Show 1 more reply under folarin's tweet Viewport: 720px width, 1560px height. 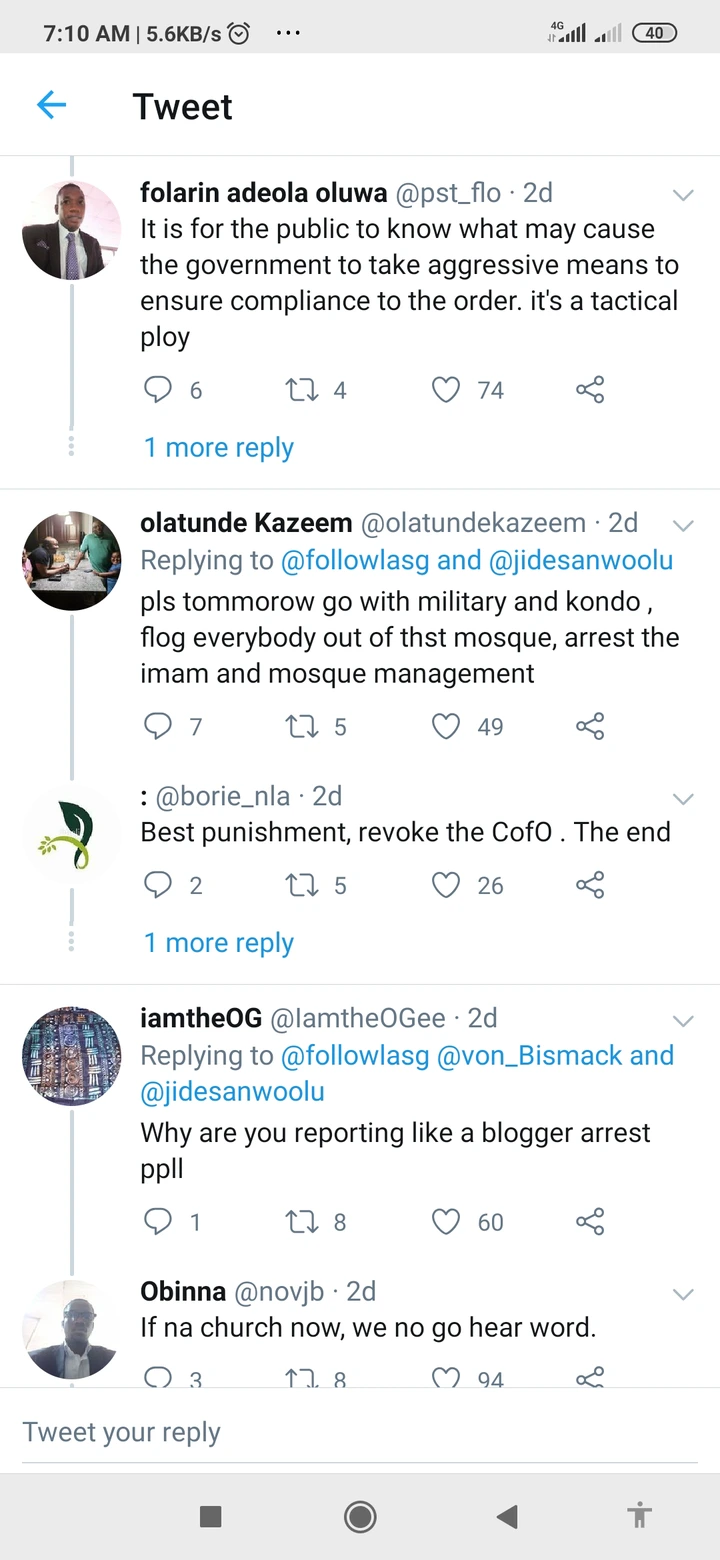click(219, 447)
